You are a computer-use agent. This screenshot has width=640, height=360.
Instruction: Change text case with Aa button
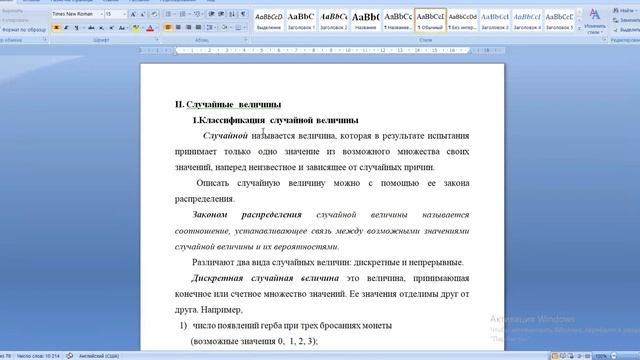122,28
